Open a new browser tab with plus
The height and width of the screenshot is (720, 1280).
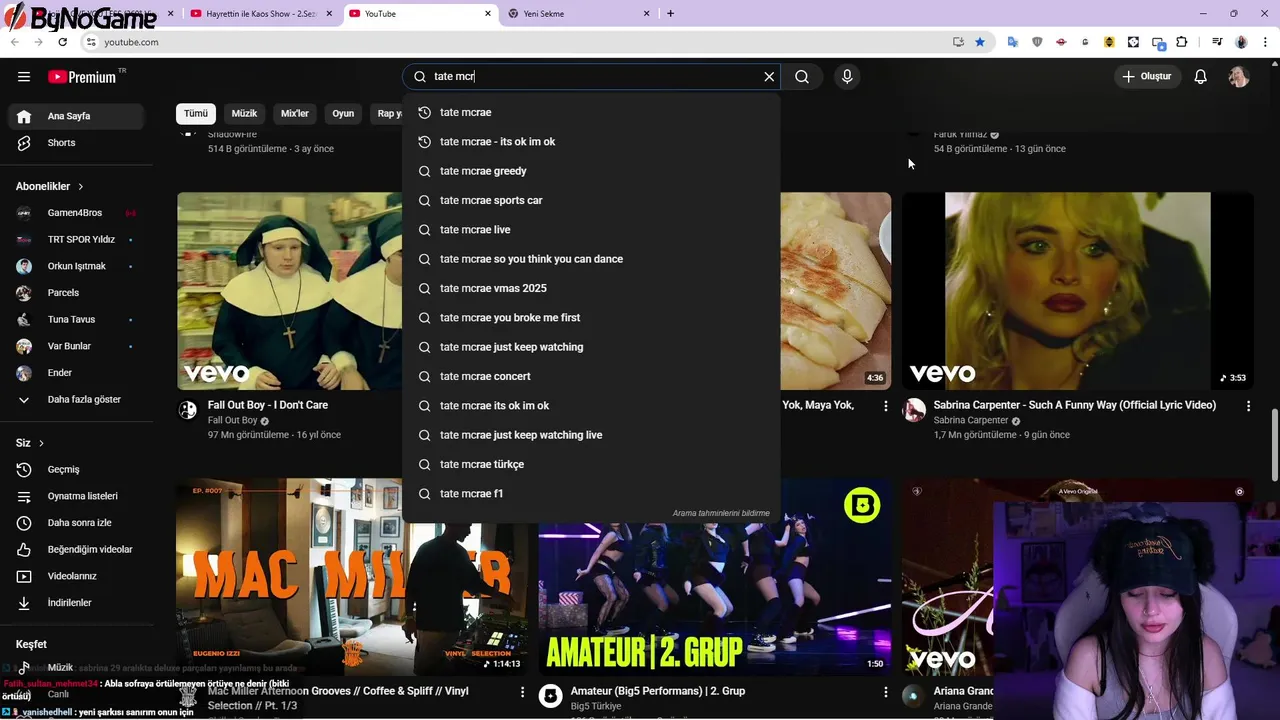(x=670, y=14)
